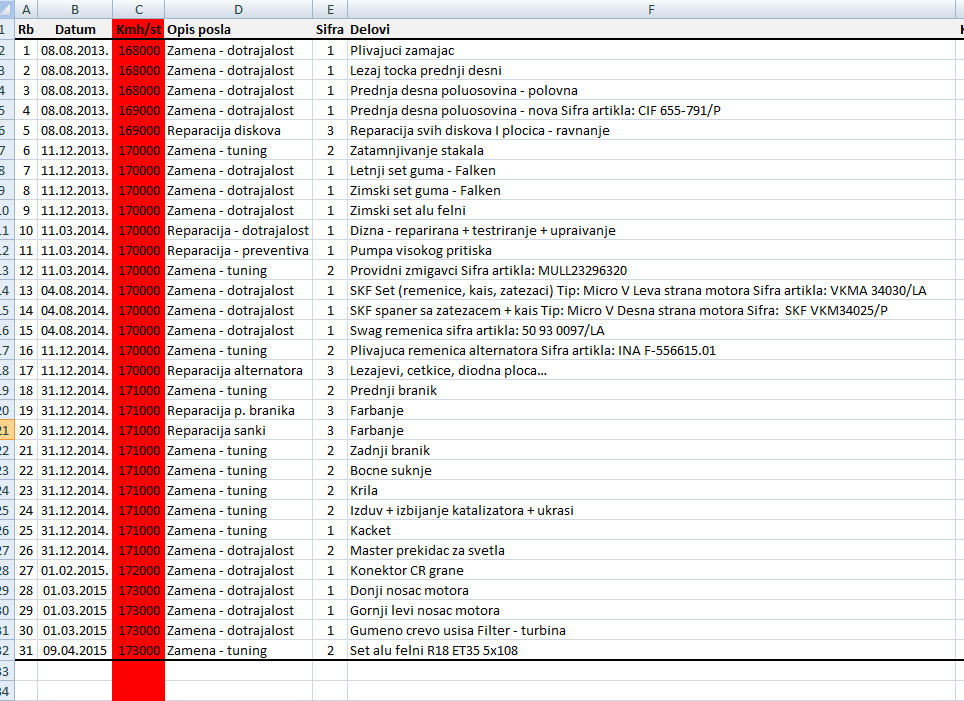Select cell 'Letnji set guma - Falken'
The image size is (964, 701).
(651, 170)
